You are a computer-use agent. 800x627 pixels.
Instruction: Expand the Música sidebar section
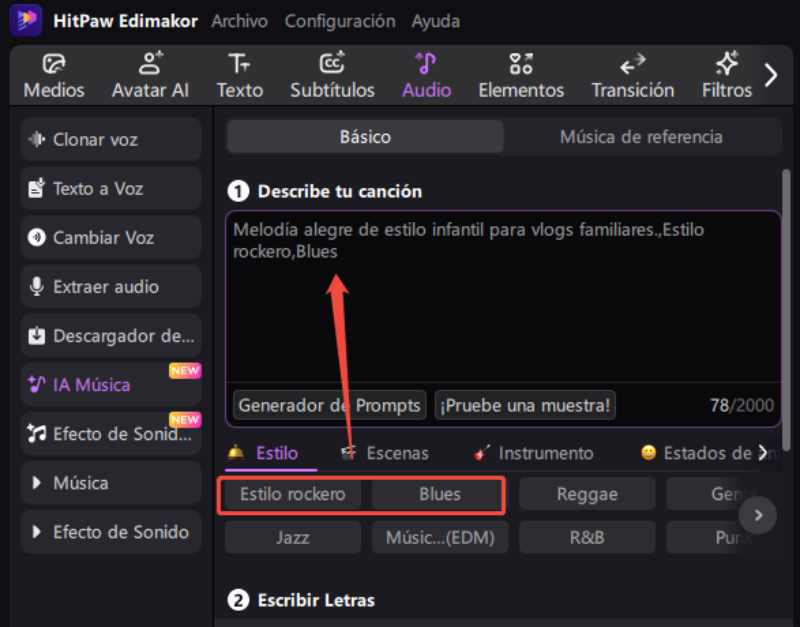point(111,483)
